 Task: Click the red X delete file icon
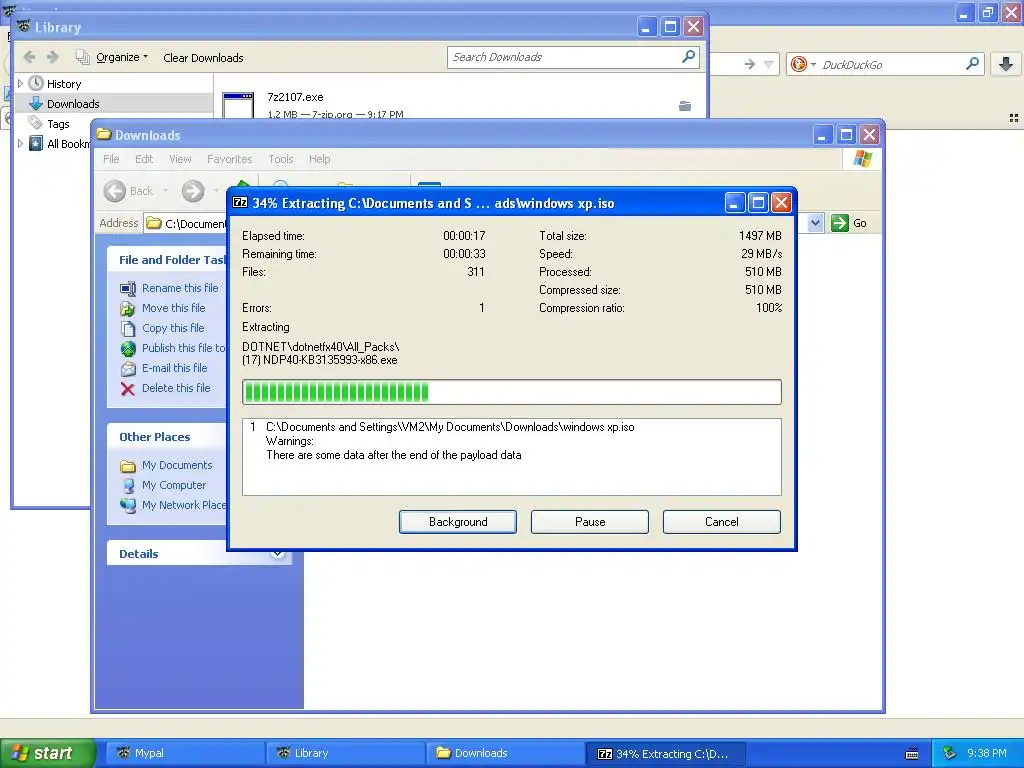(128, 389)
